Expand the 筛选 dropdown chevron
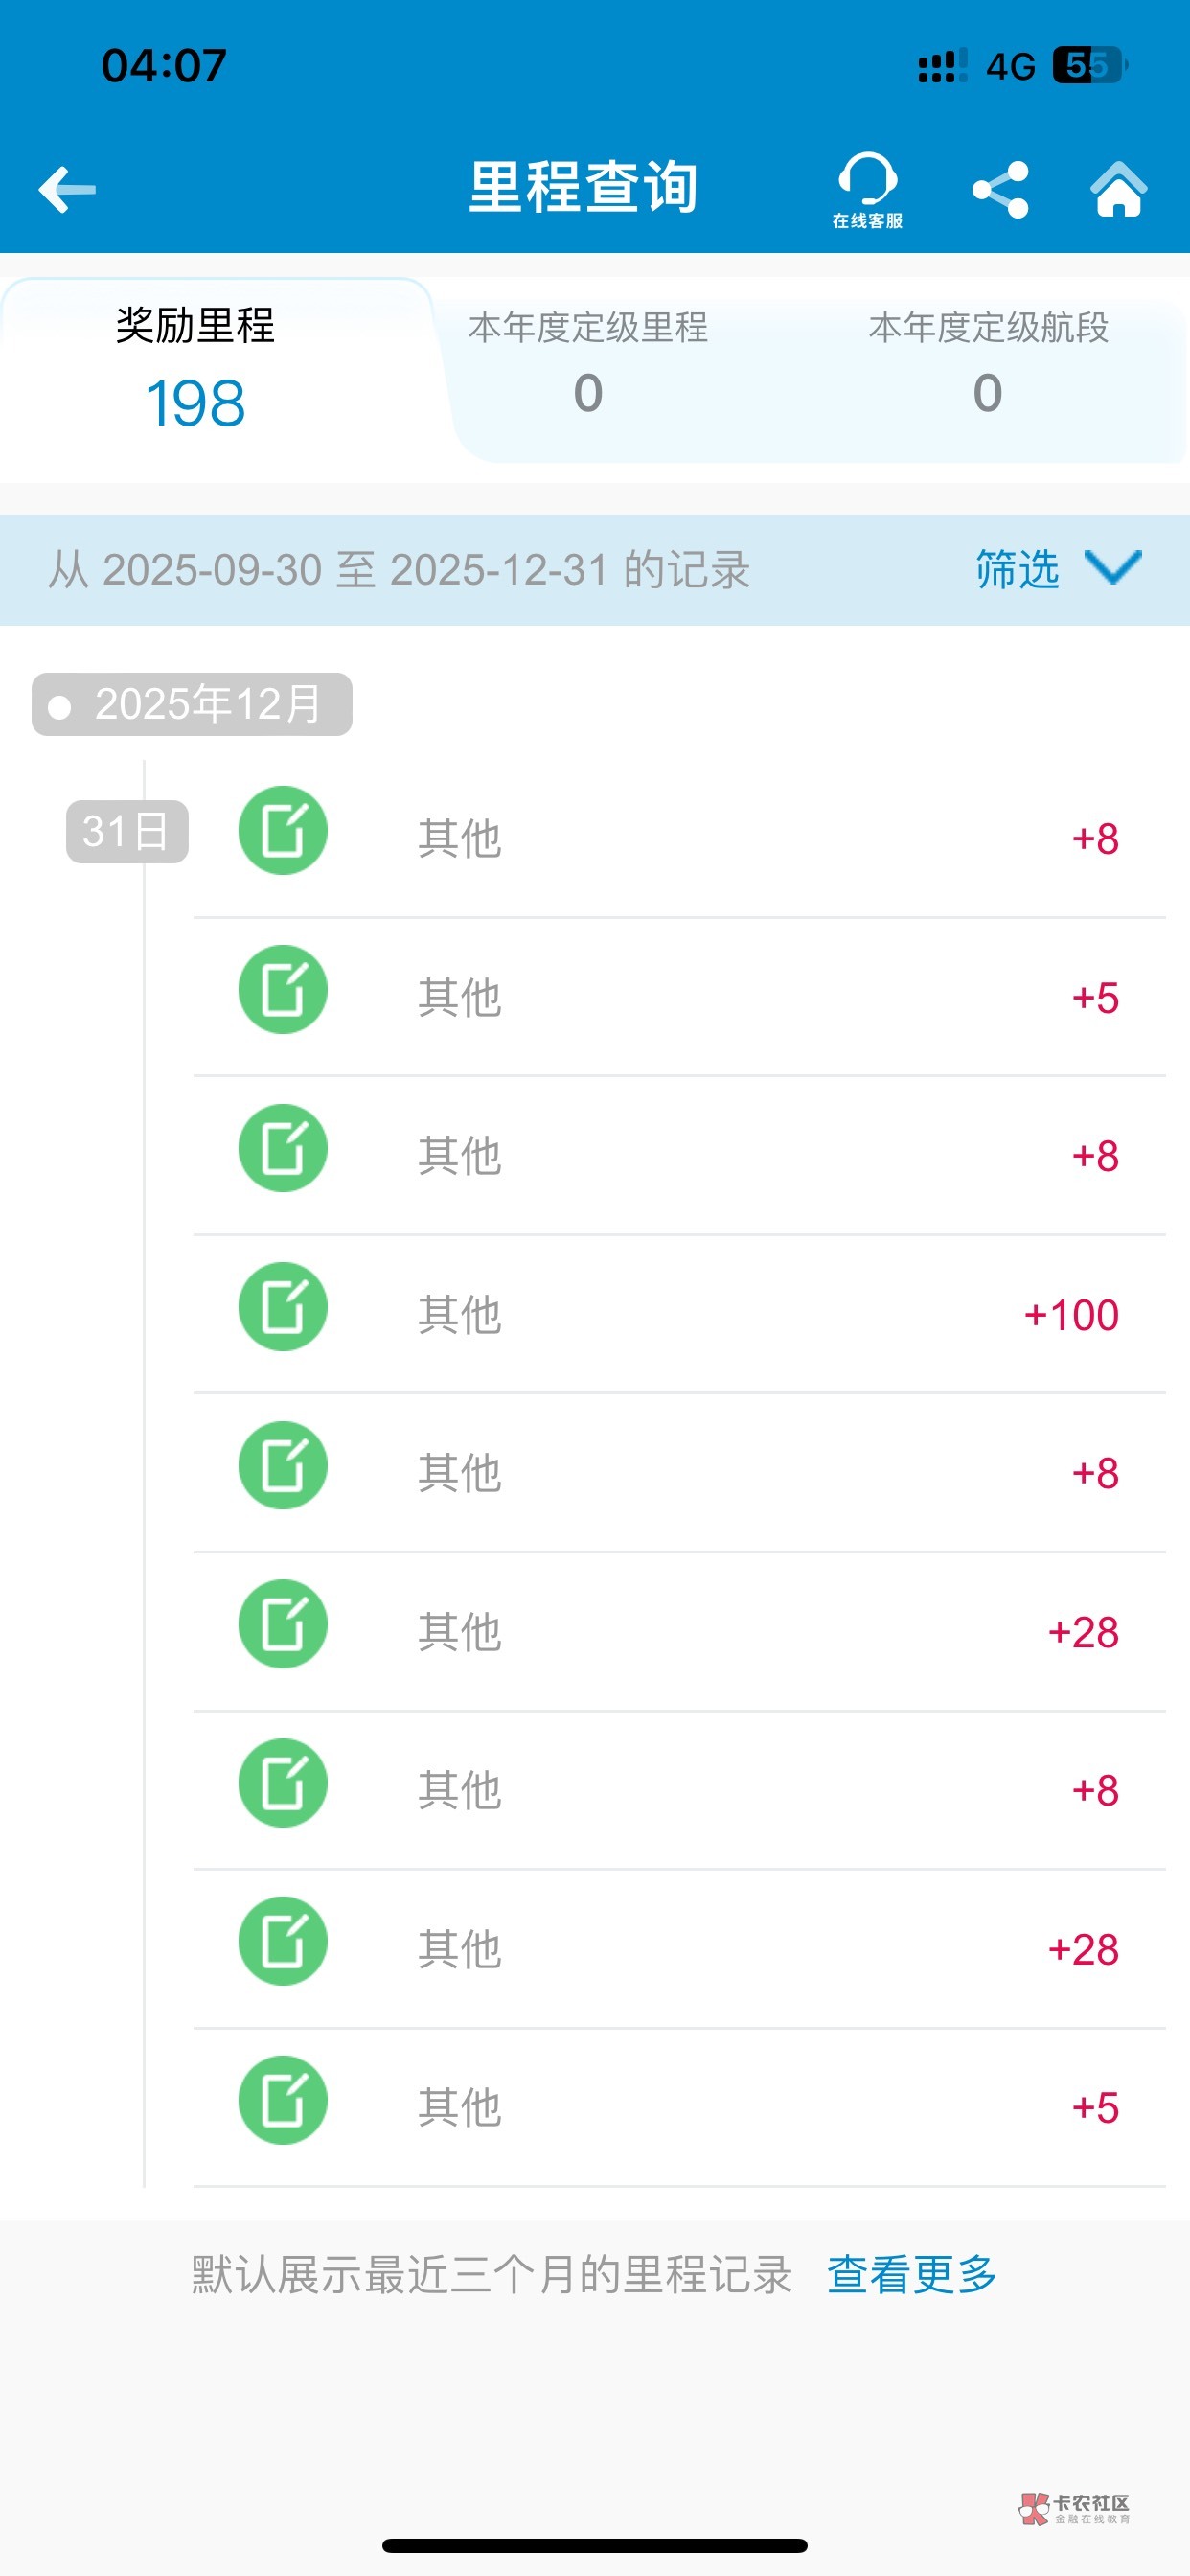This screenshot has width=1190, height=2576. tap(1113, 568)
